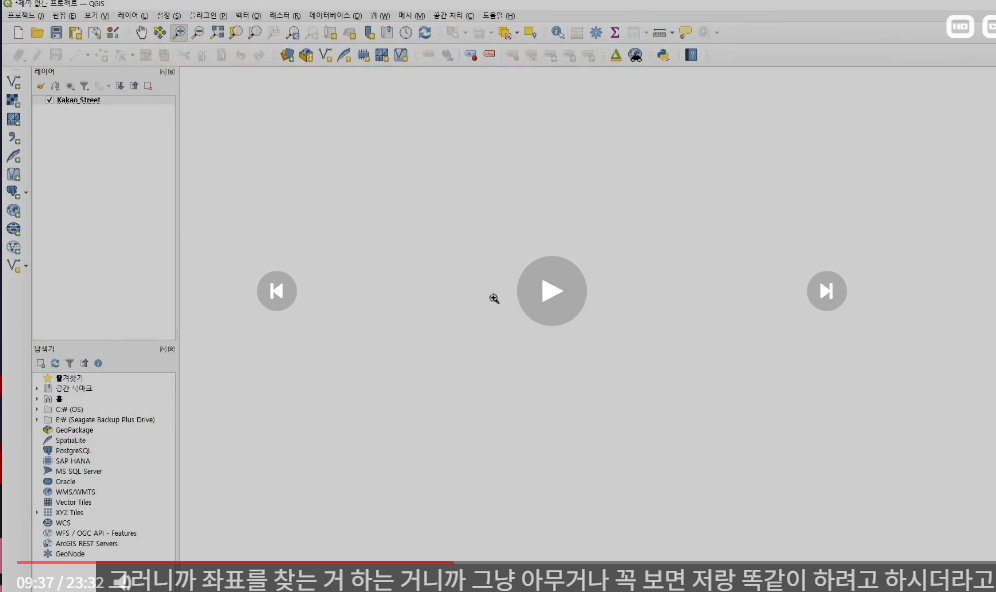Screen dimensions: 996x592
Task: Save the project with the floppy icon
Action: pyautogui.click(x=56, y=32)
